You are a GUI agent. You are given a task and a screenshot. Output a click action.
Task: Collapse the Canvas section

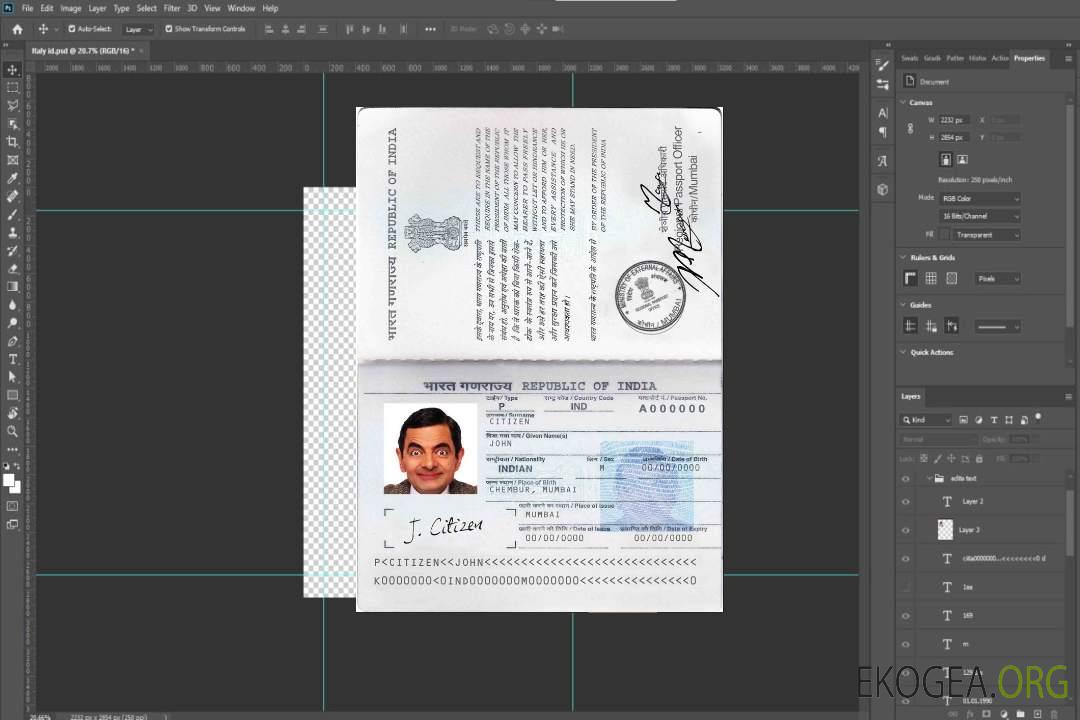pyautogui.click(x=903, y=103)
